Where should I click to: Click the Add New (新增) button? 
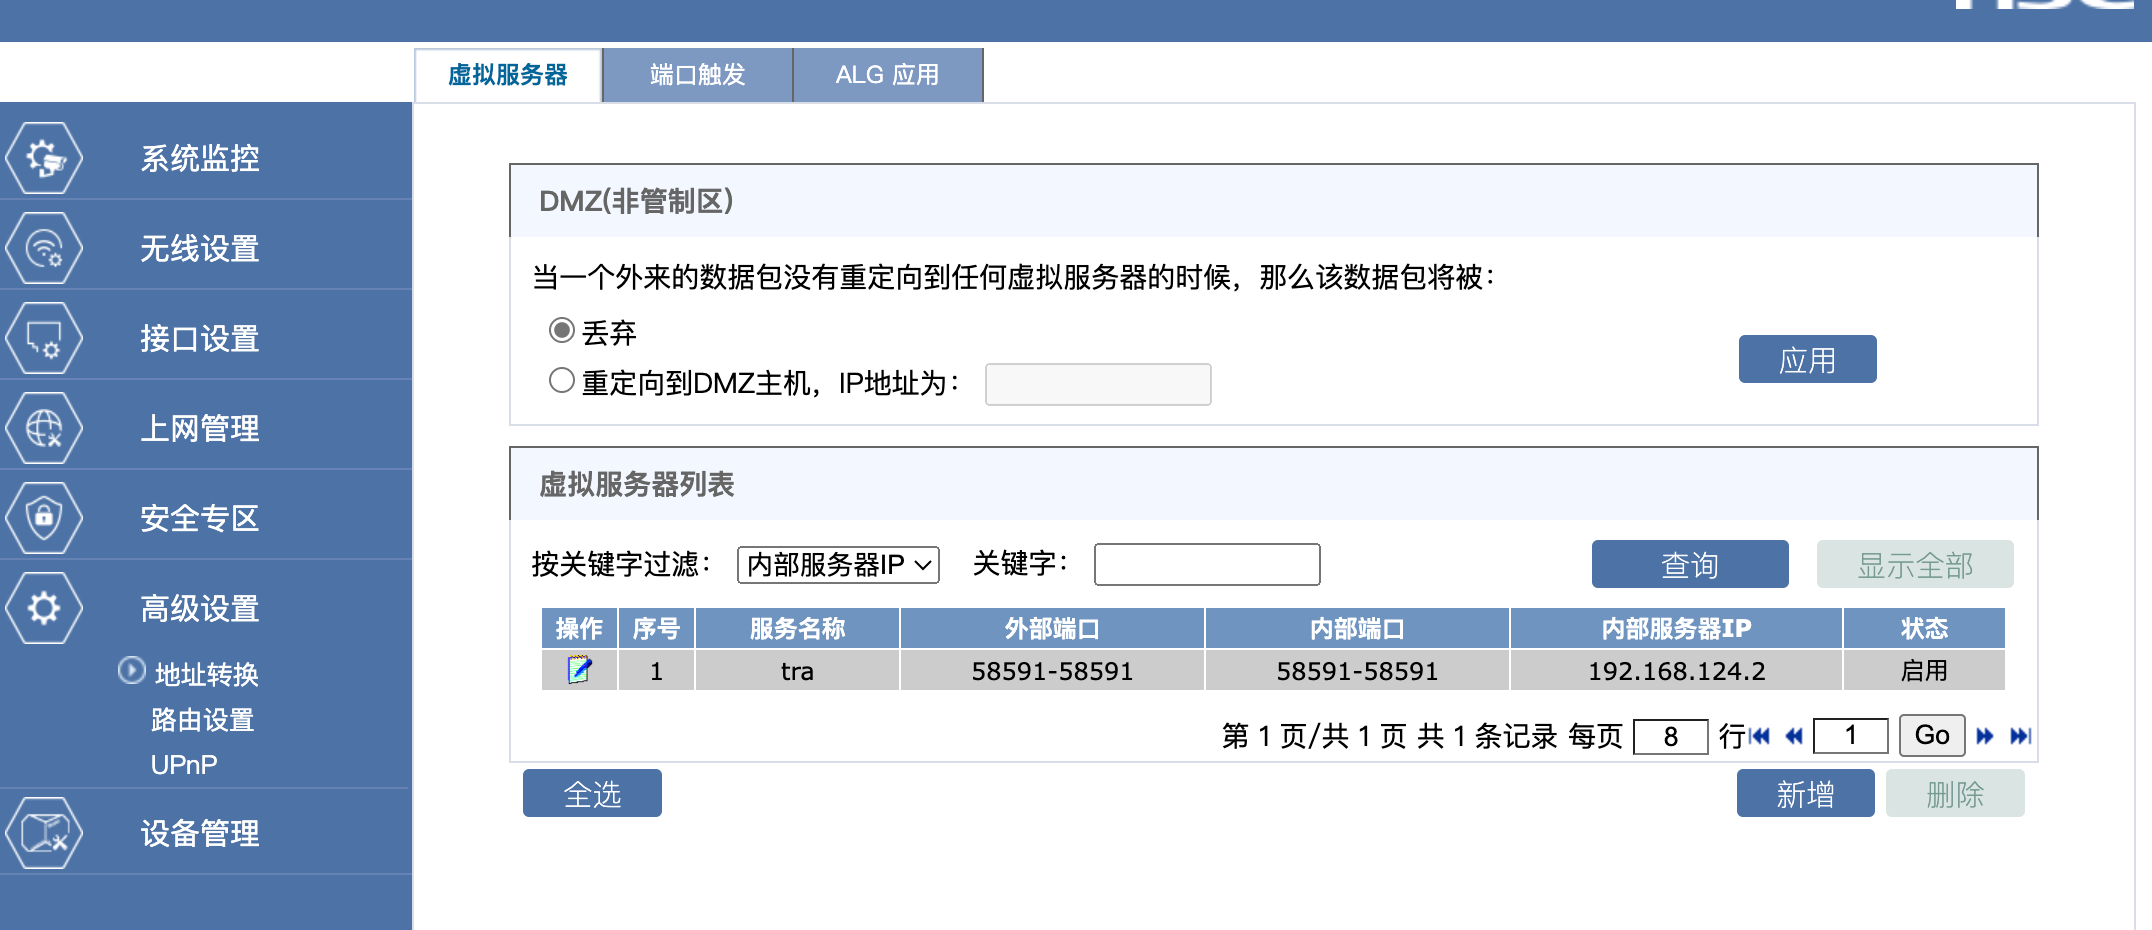(1805, 794)
